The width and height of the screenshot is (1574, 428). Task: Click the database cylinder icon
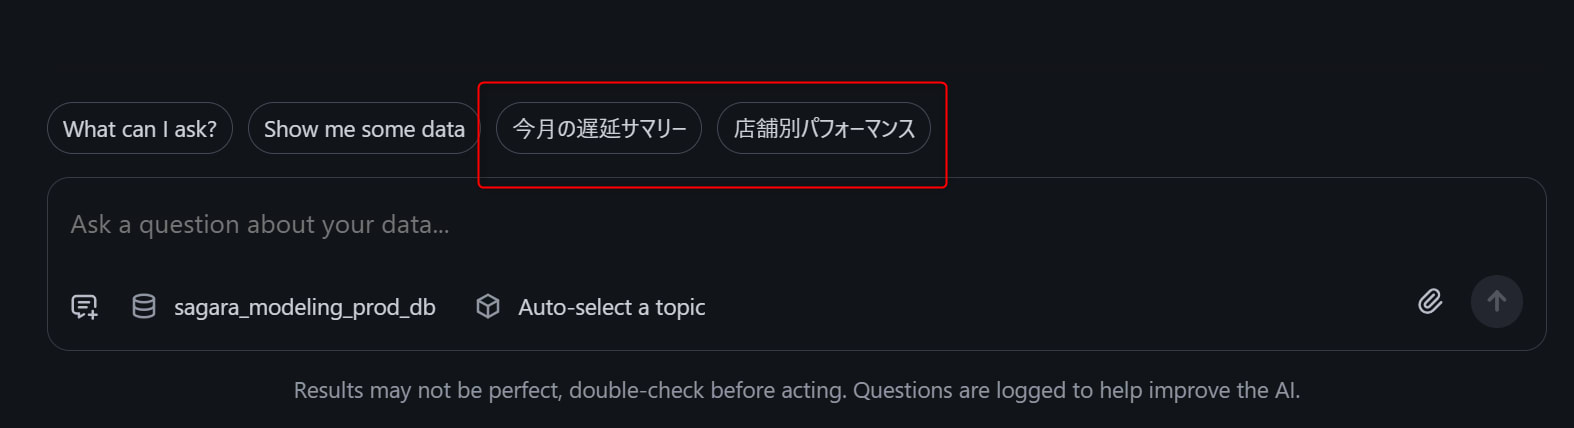pos(144,307)
